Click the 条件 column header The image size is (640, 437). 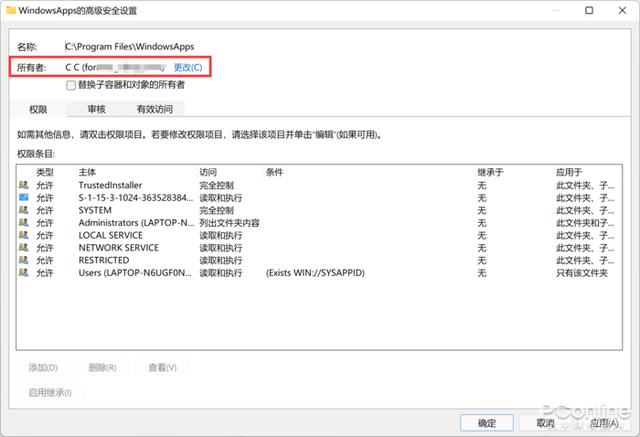(x=274, y=173)
